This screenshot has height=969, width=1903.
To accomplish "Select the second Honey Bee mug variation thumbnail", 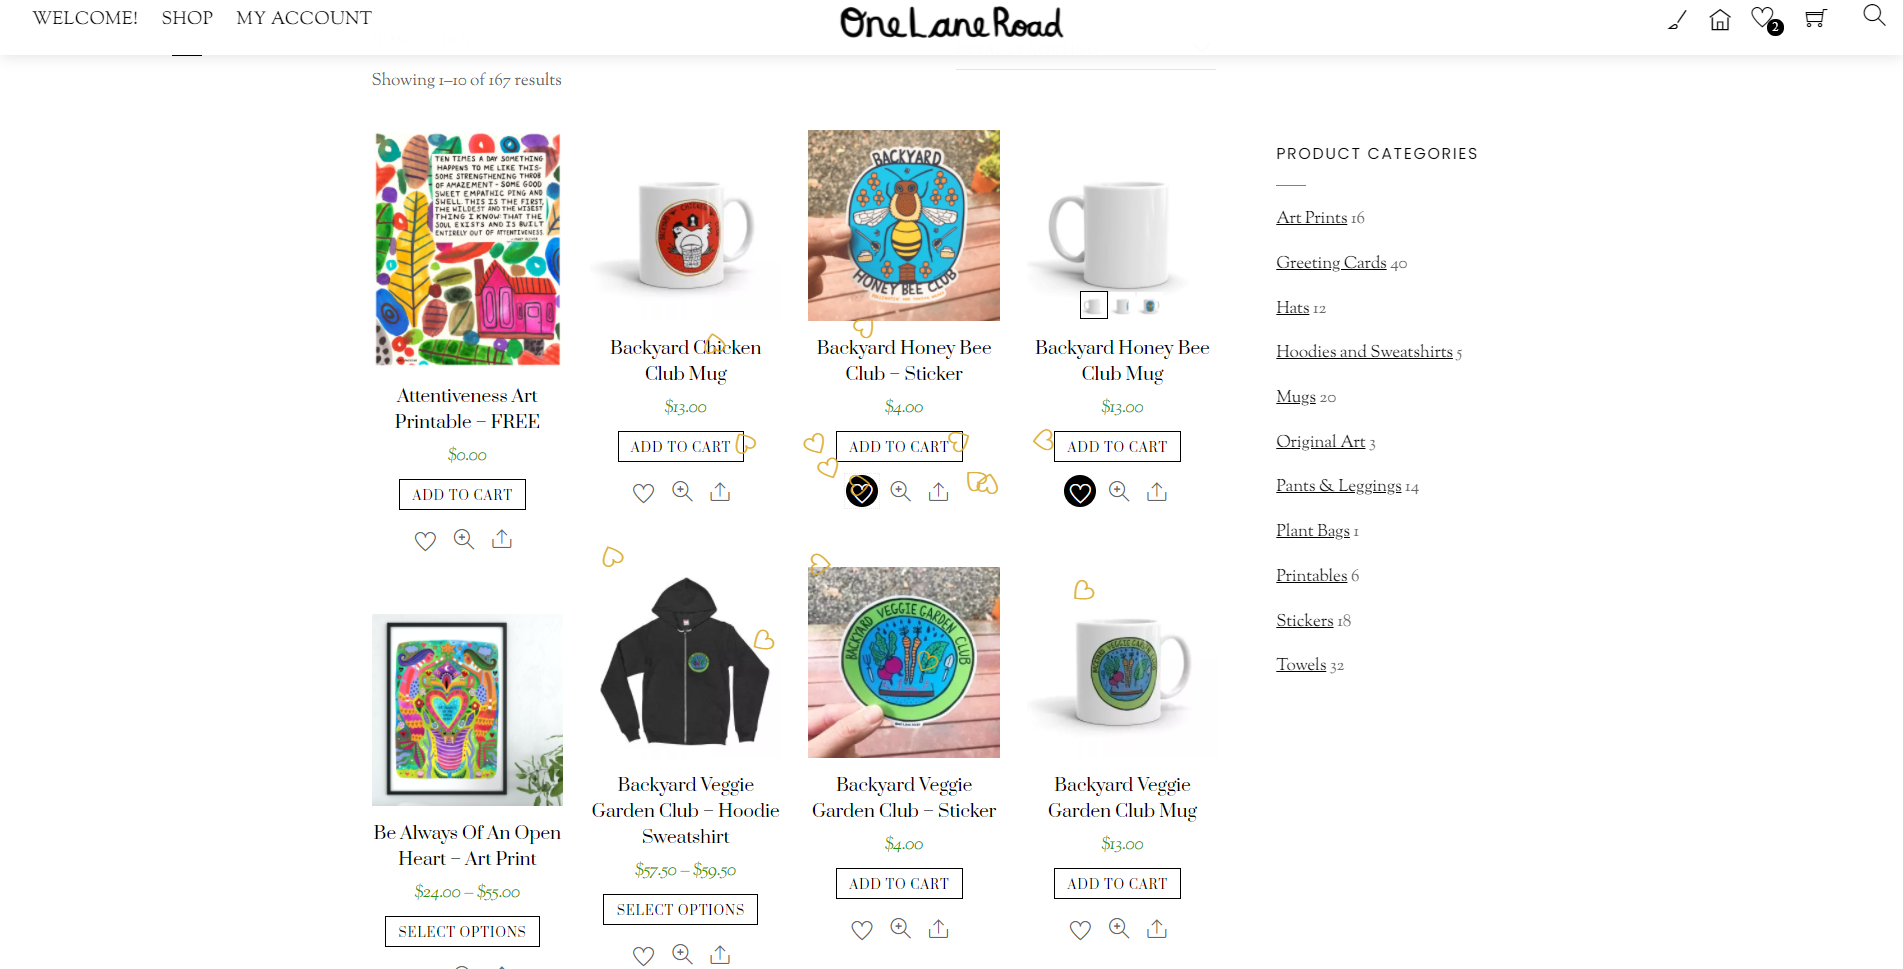I will point(1121,305).
